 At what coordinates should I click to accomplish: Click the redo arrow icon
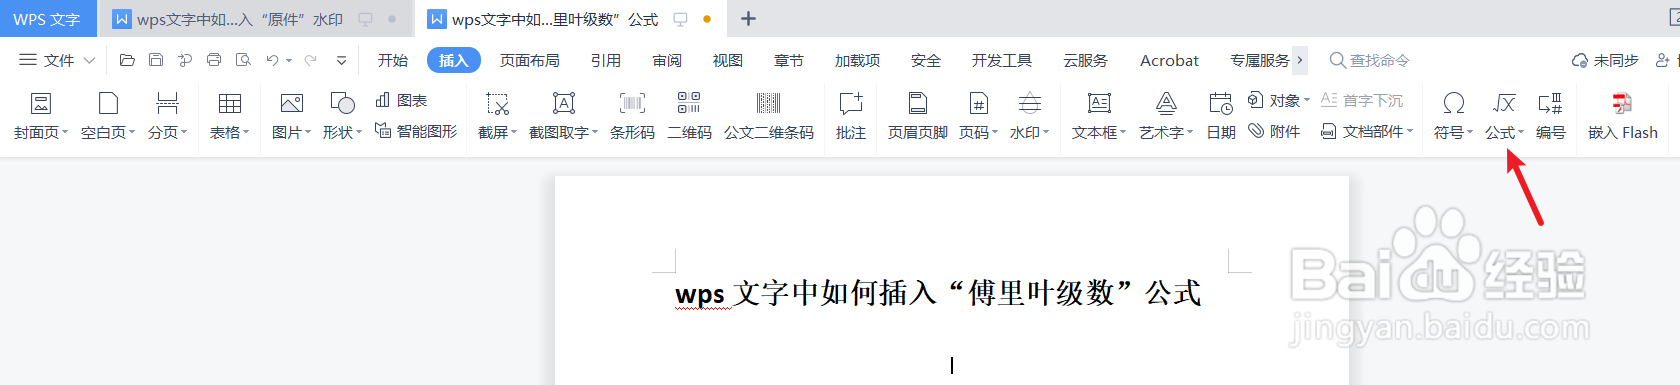point(310,60)
